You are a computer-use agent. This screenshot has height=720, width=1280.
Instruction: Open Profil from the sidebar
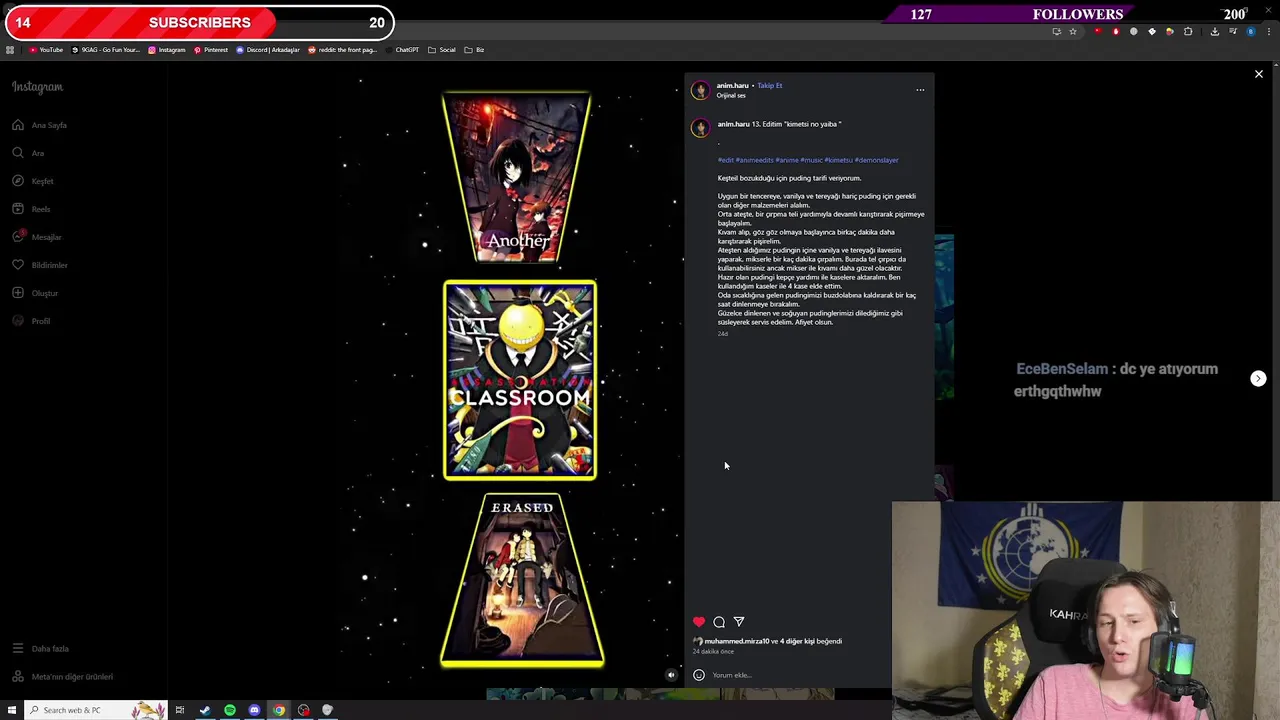[31, 321]
